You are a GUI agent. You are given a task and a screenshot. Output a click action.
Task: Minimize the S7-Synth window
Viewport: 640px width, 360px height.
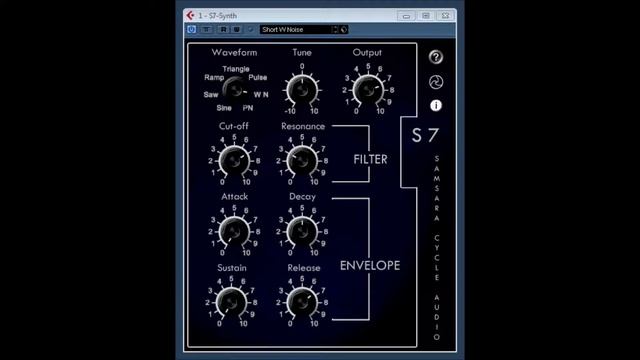point(406,16)
